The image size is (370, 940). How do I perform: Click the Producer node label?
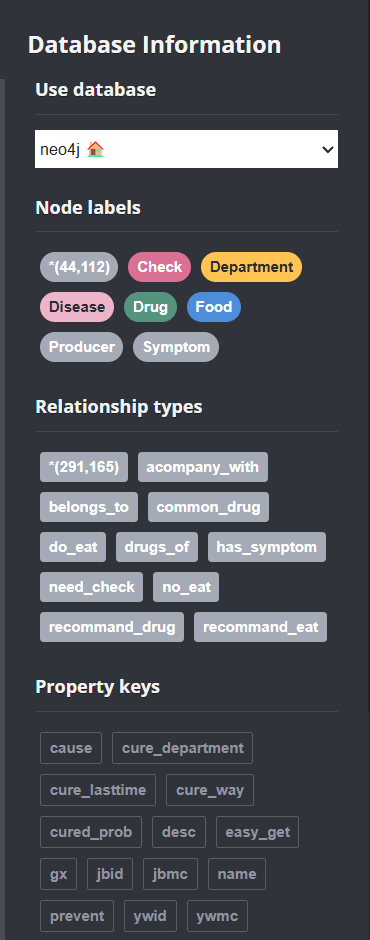[x=82, y=347]
